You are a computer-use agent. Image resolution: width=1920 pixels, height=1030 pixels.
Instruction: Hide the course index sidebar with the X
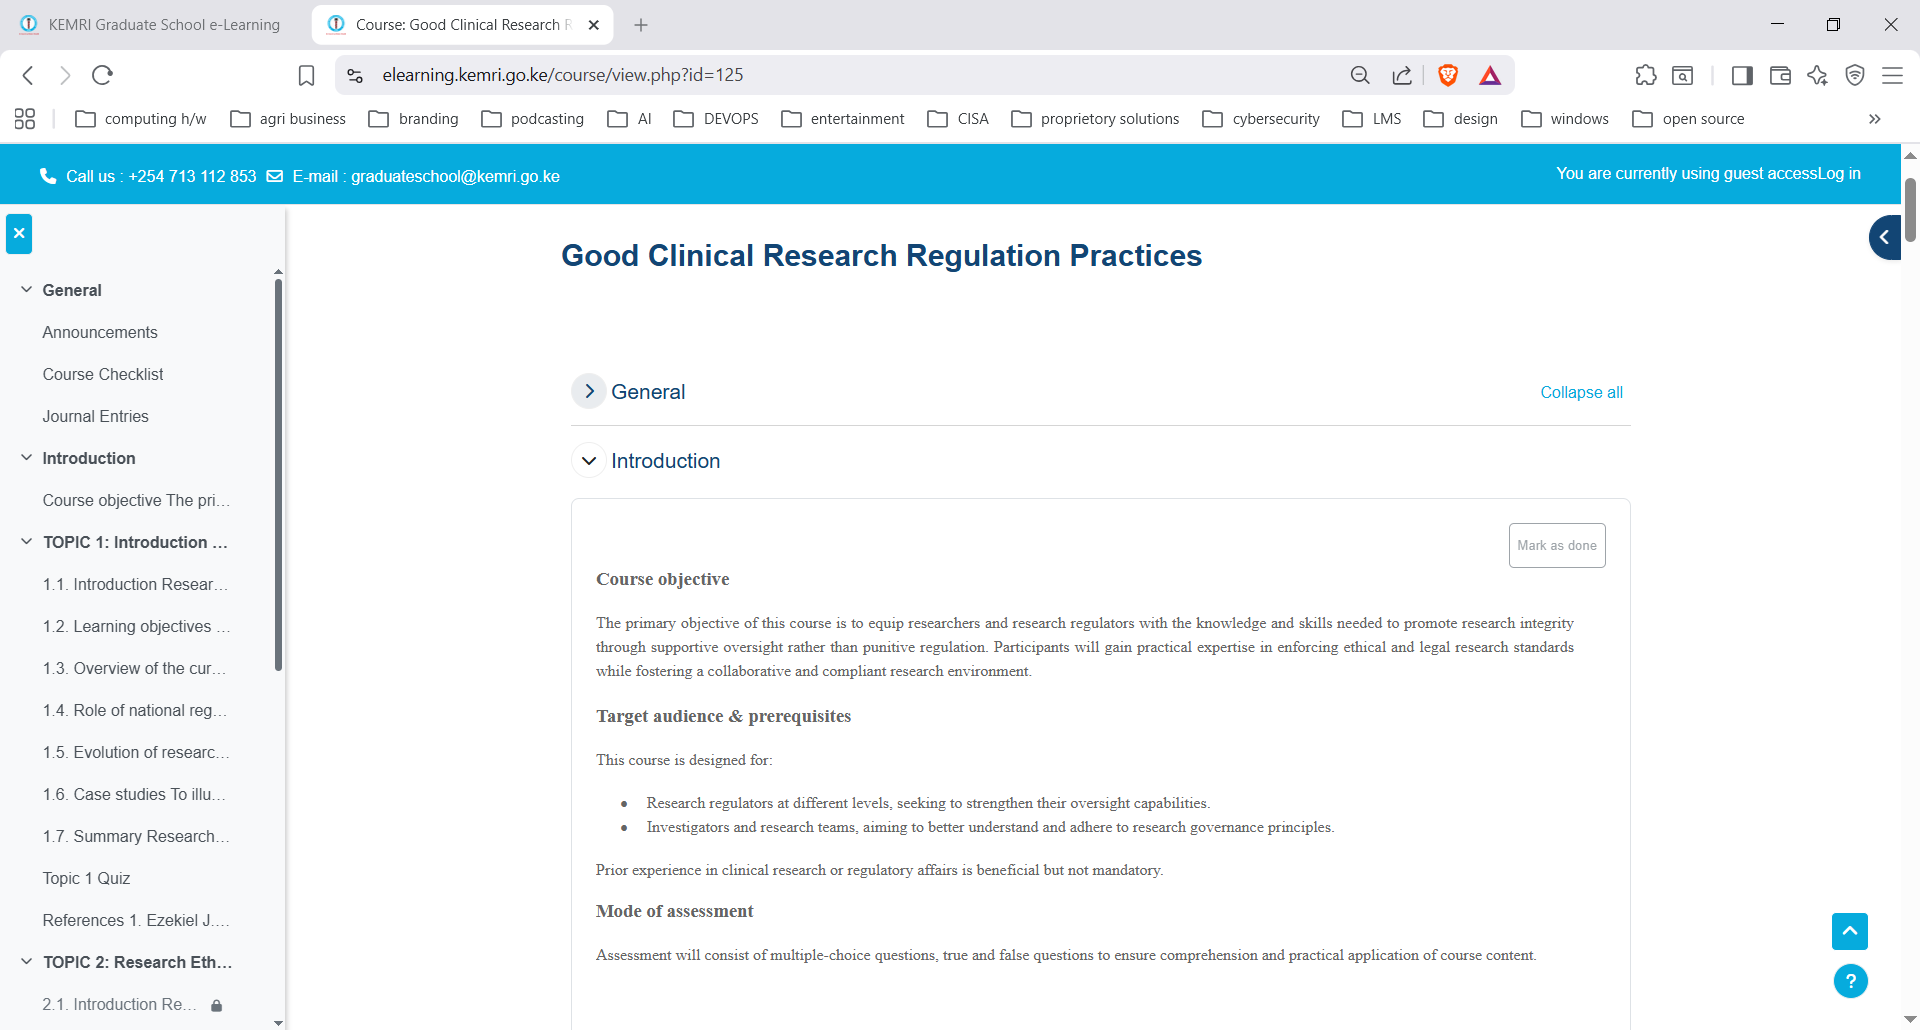[x=18, y=233]
